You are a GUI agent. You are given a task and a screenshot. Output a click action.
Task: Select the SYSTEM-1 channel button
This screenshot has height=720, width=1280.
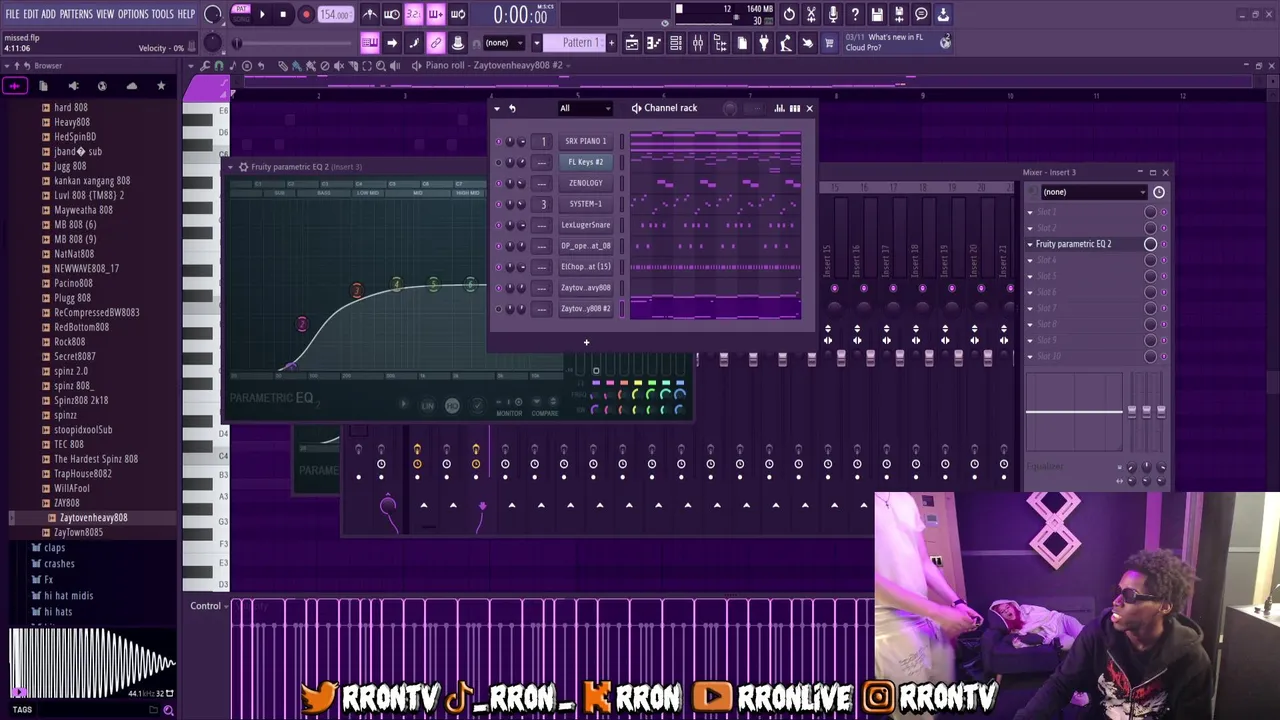pyautogui.click(x=585, y=204)
